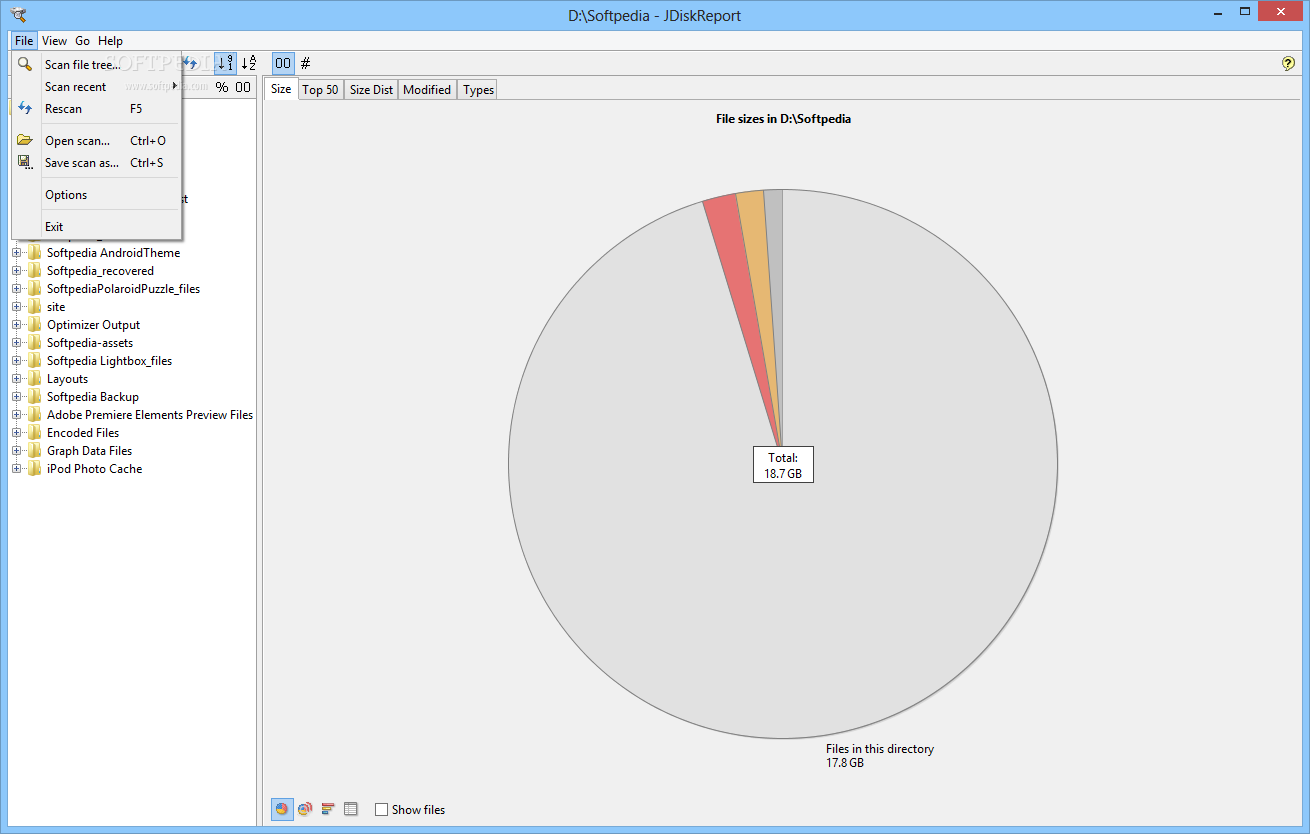Expand the Layouts folder node
This screenshot has width=1310, height=834.
coord(16,379)
